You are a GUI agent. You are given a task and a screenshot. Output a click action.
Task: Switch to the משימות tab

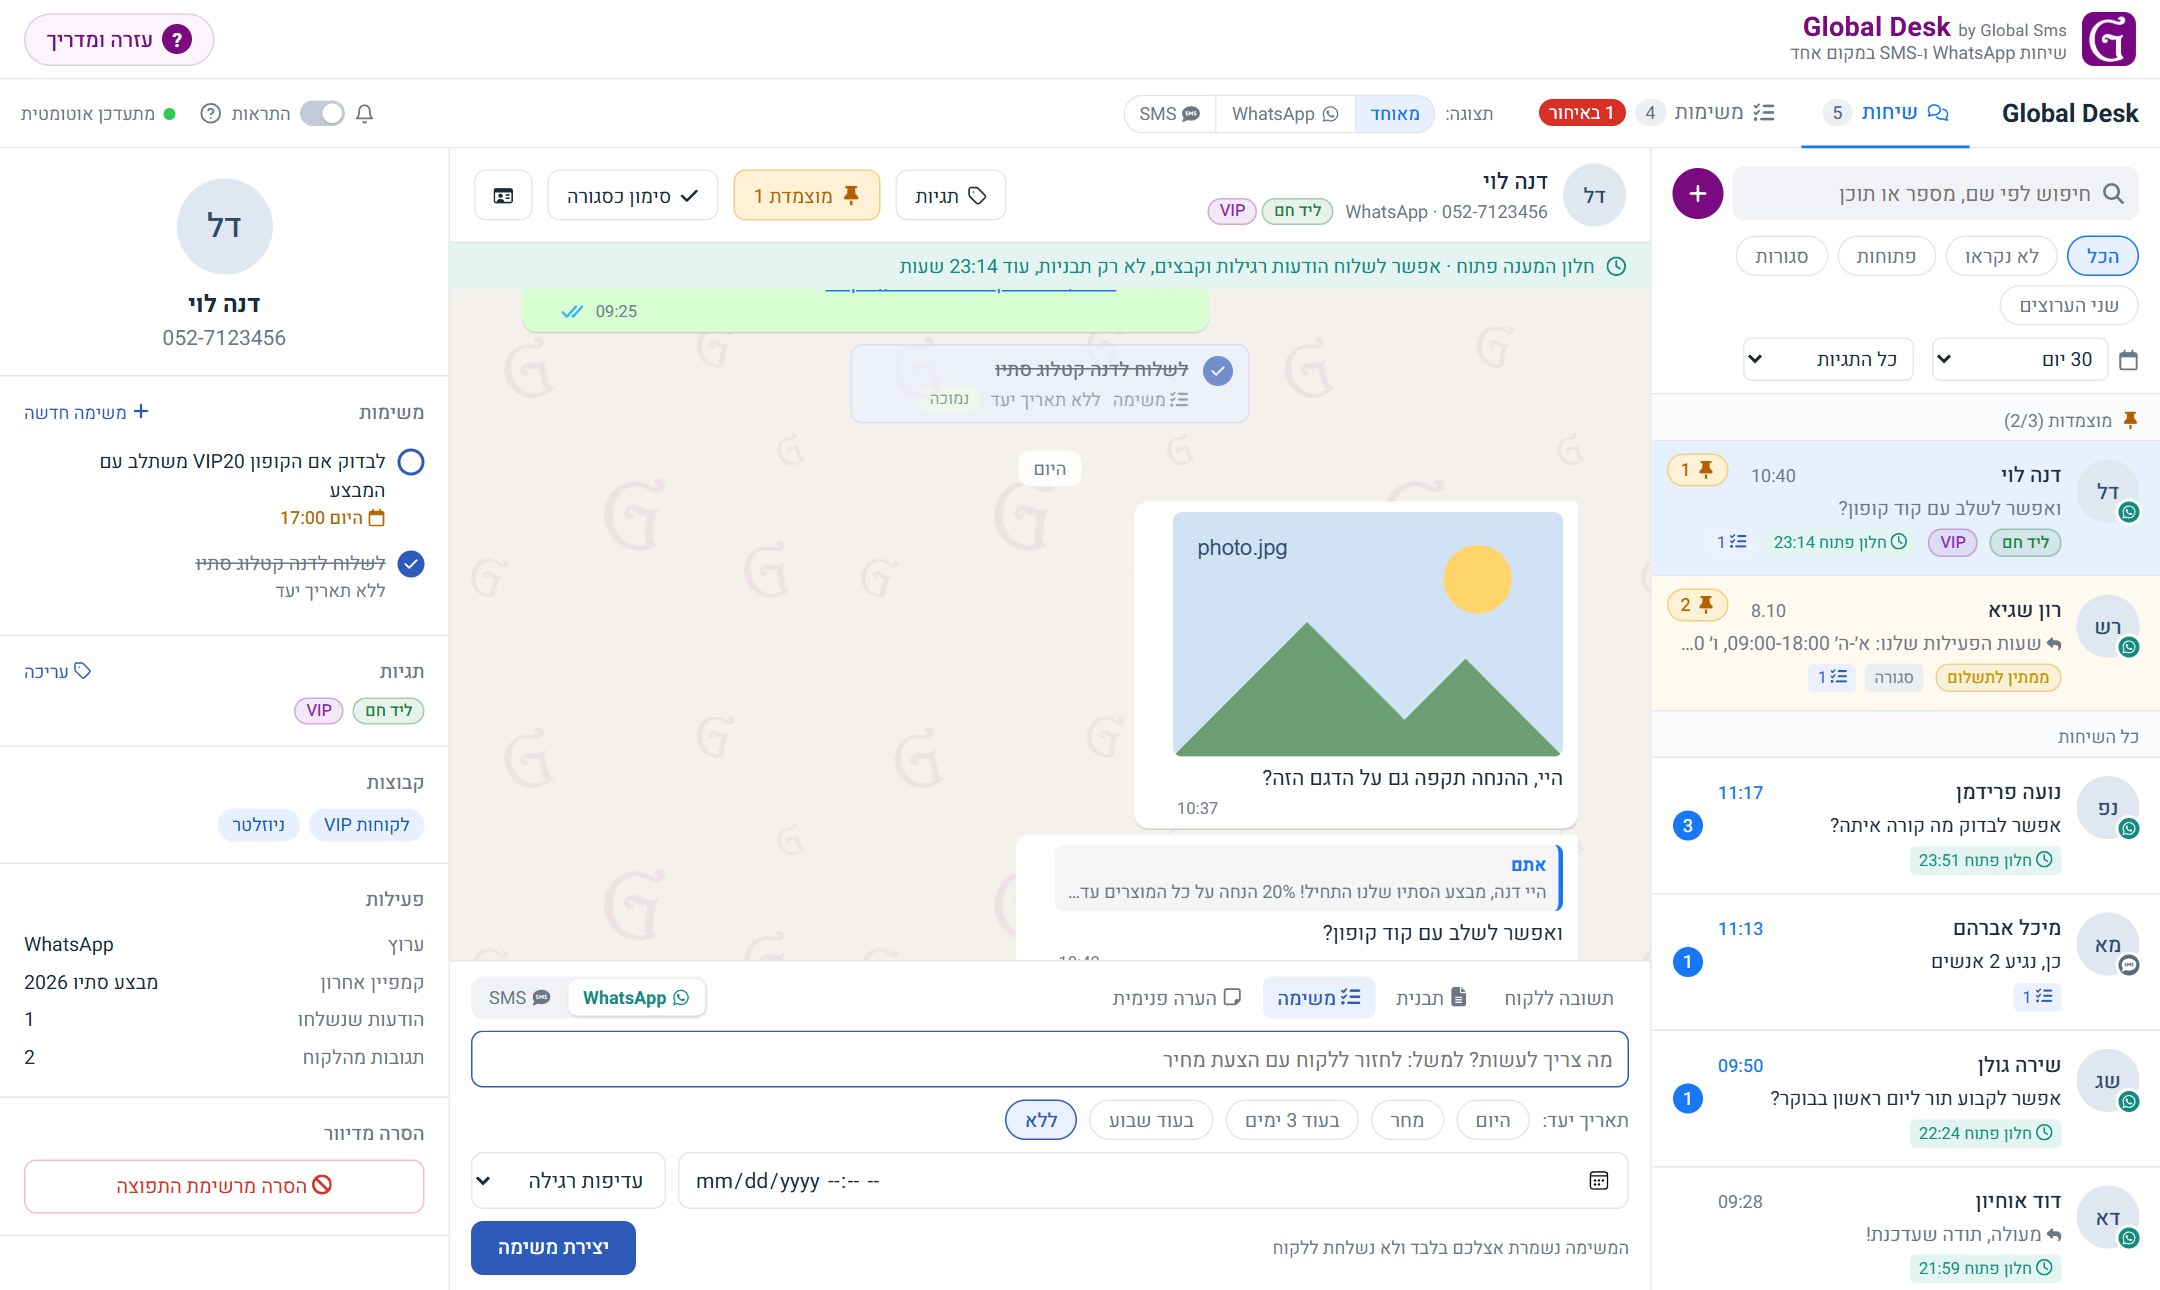(1706, 113)
